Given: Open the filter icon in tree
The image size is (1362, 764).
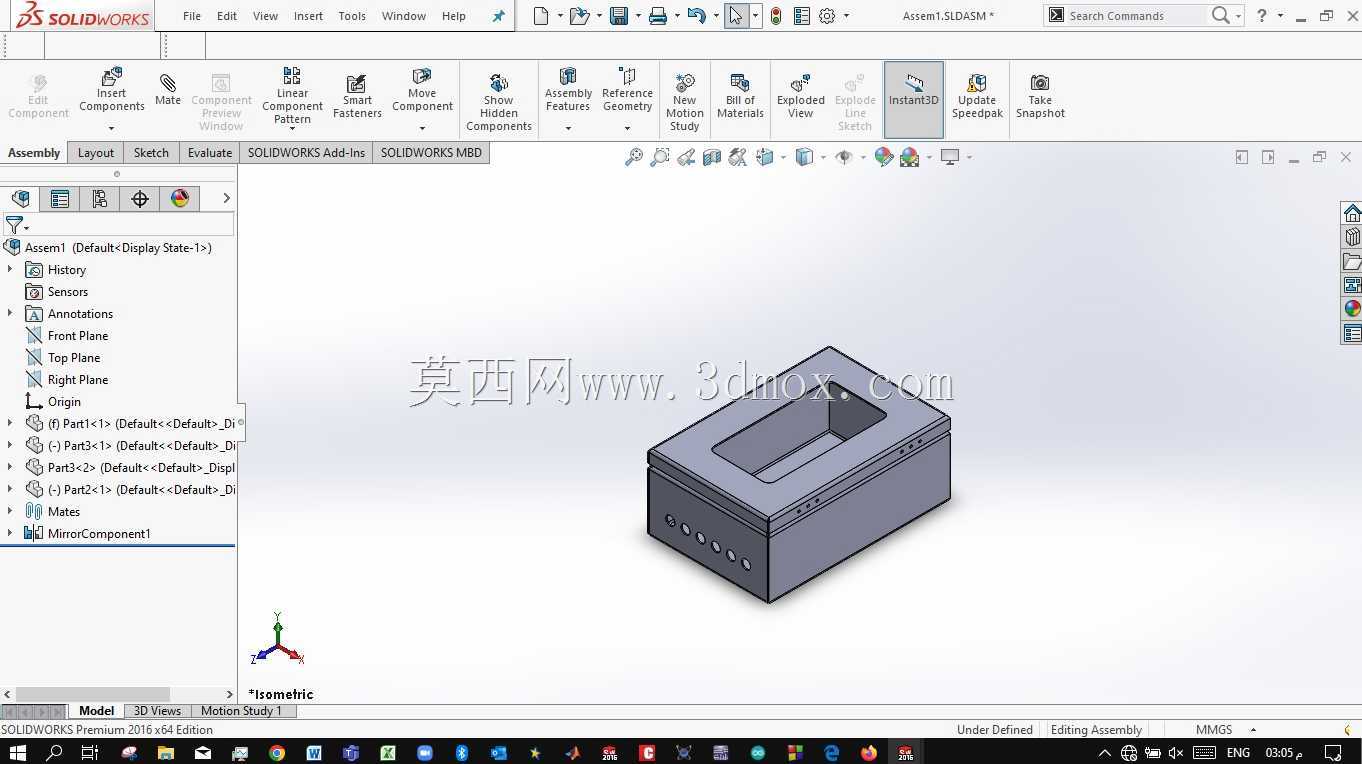Looking at the screenshot, I should tap(15, 225).
